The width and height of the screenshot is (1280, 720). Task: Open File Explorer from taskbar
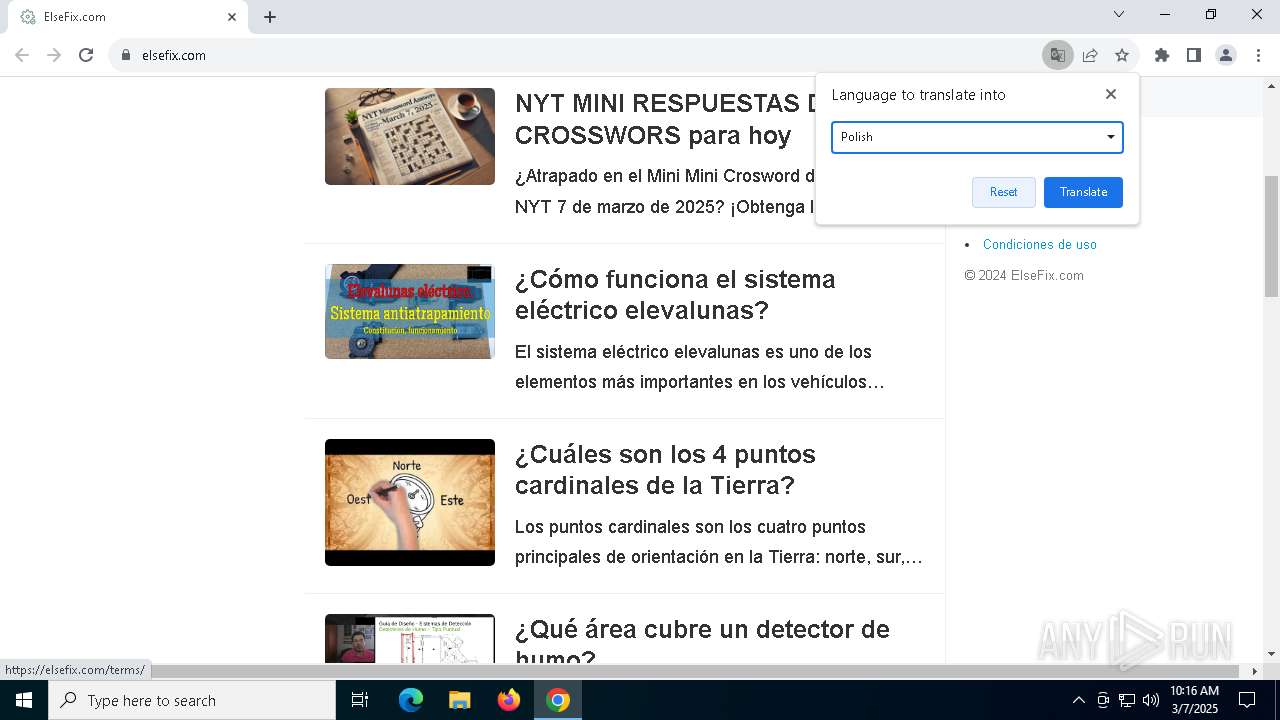[459, 700]
